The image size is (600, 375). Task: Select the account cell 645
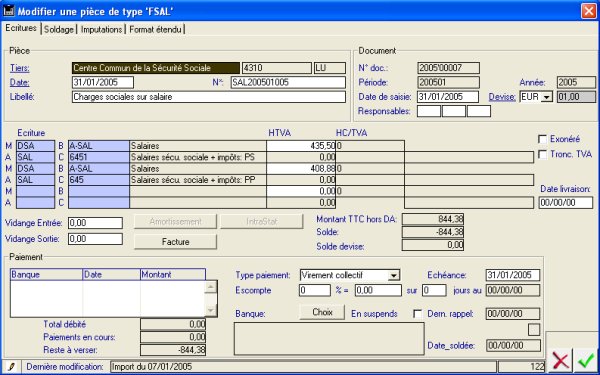click(99, 180)
